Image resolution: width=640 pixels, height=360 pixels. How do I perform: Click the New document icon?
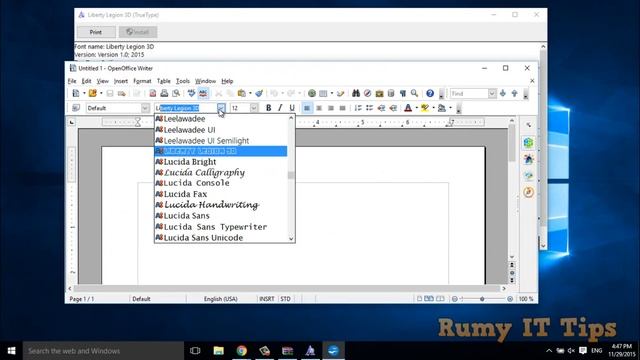[76, 93]
